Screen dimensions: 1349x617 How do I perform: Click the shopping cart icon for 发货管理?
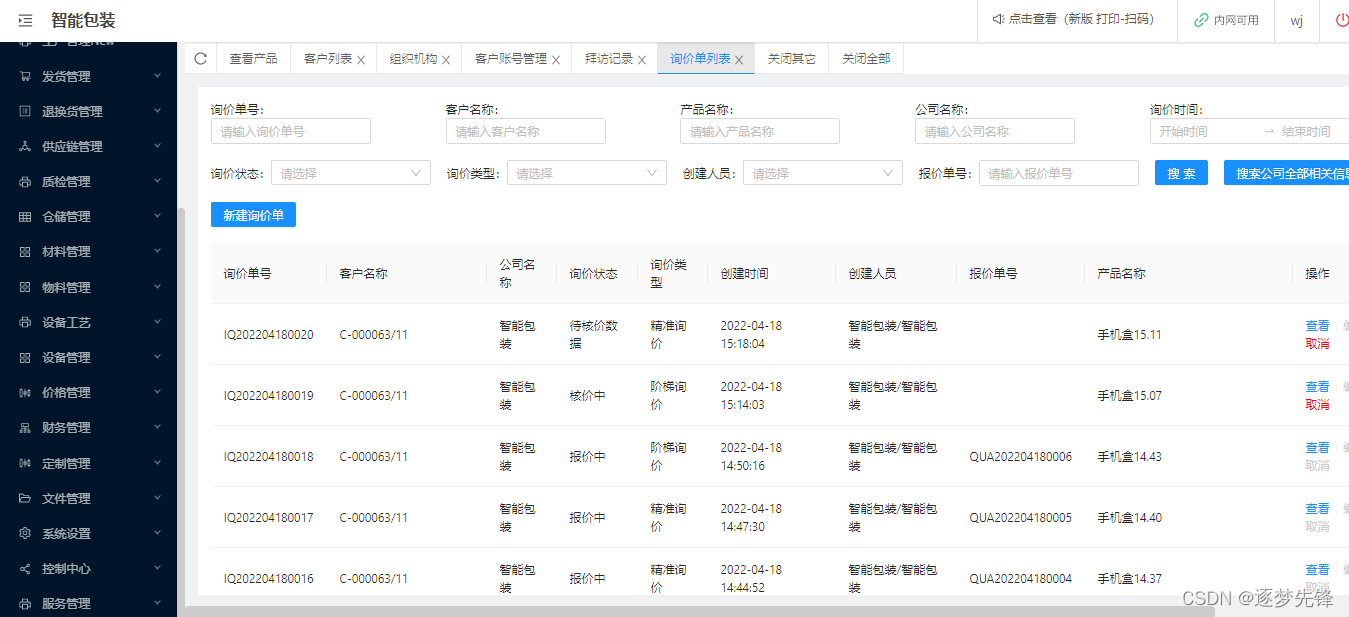tap(25, 76)
